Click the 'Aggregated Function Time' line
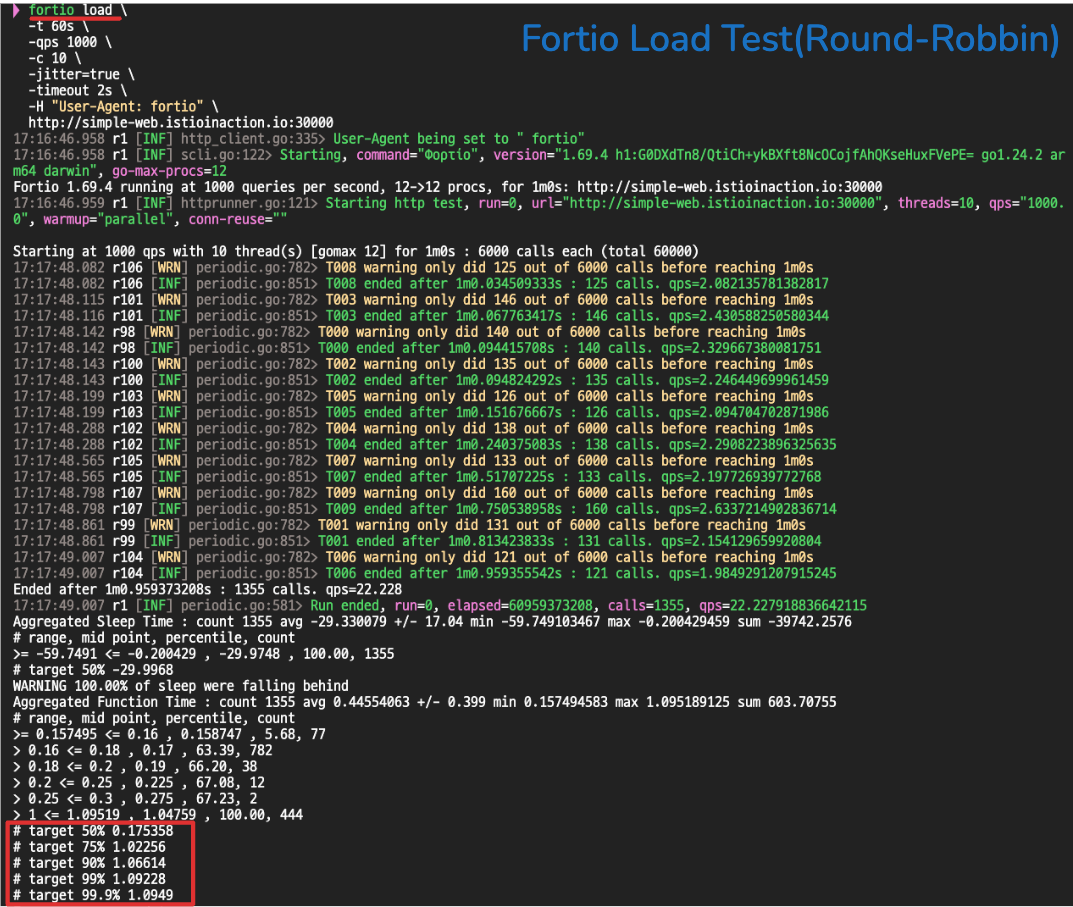Viewport: 1073px width, 907px height. (x=424, y=702)
